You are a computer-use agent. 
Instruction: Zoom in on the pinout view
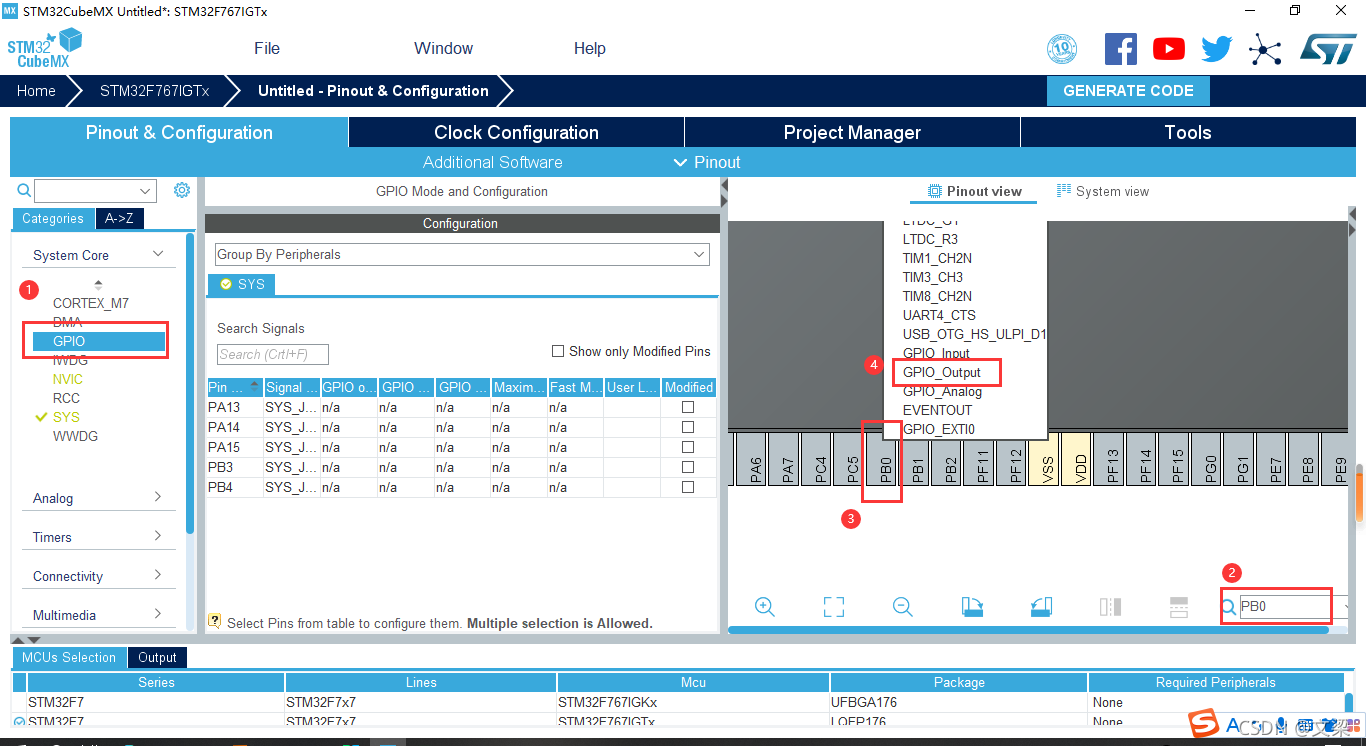[x=765, y=606]
